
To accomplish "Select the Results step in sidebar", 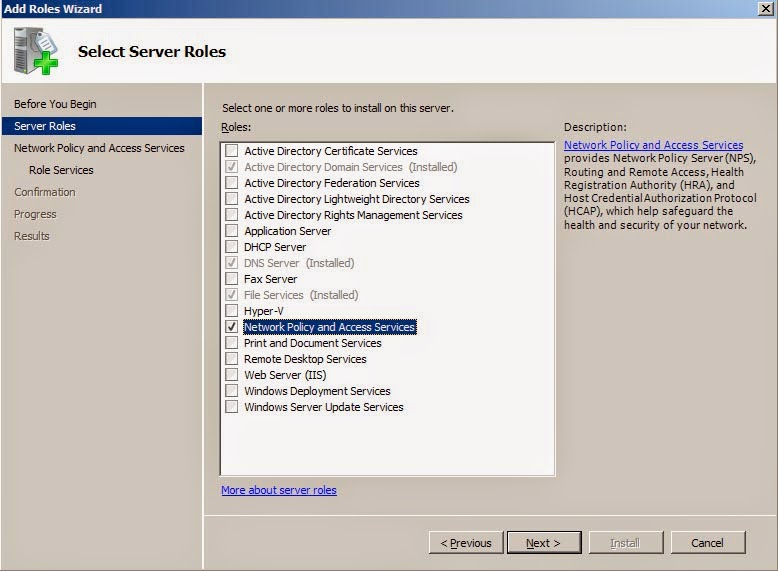I will click(x=32, y=236).
